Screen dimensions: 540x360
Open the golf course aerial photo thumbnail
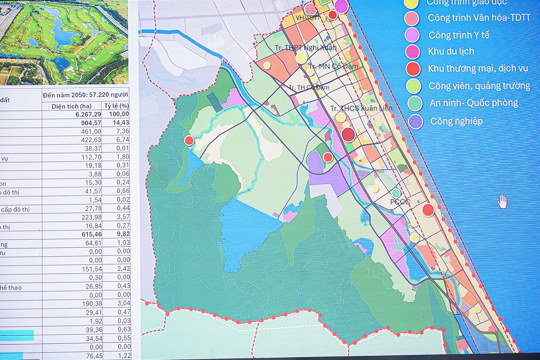pos(64,41)
